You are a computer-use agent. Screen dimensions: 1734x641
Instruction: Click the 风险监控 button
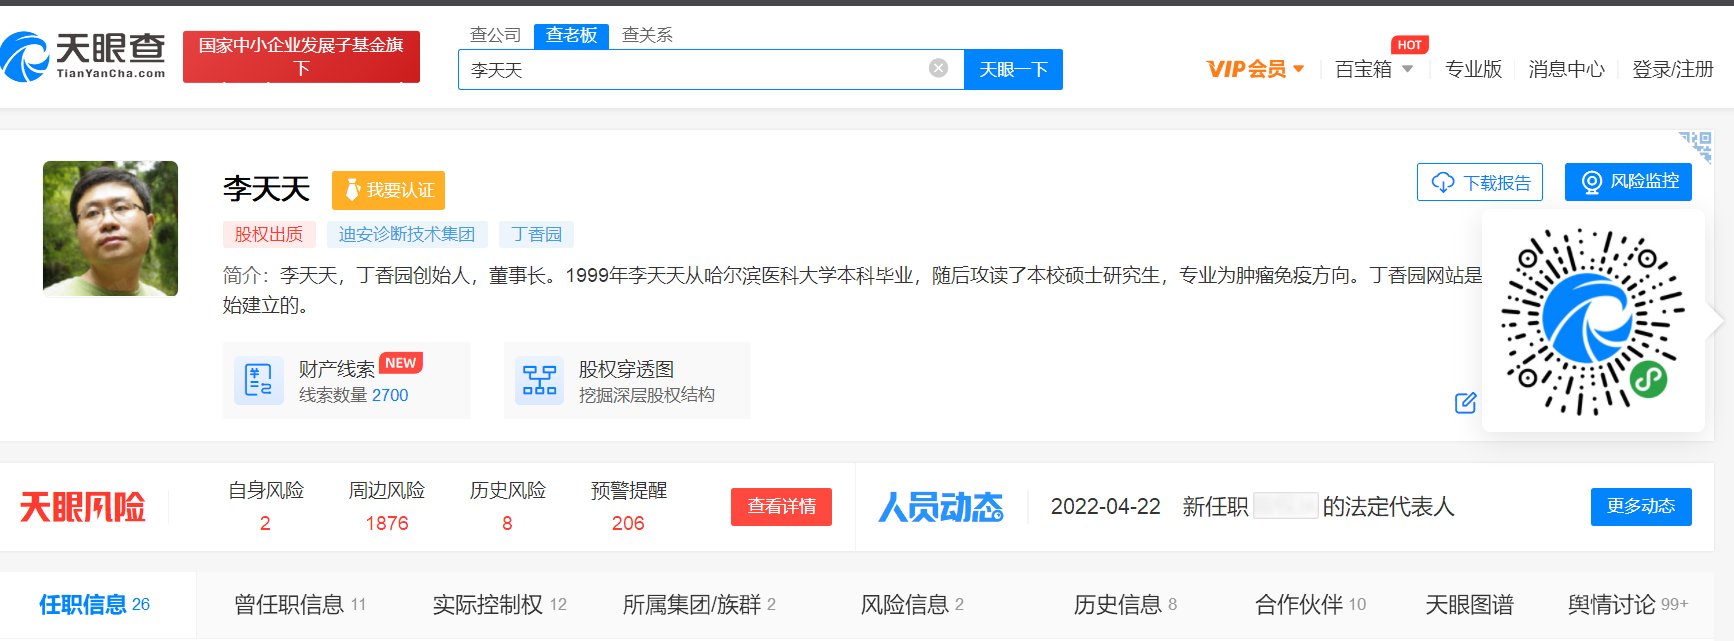click(x=1628, y=182)
